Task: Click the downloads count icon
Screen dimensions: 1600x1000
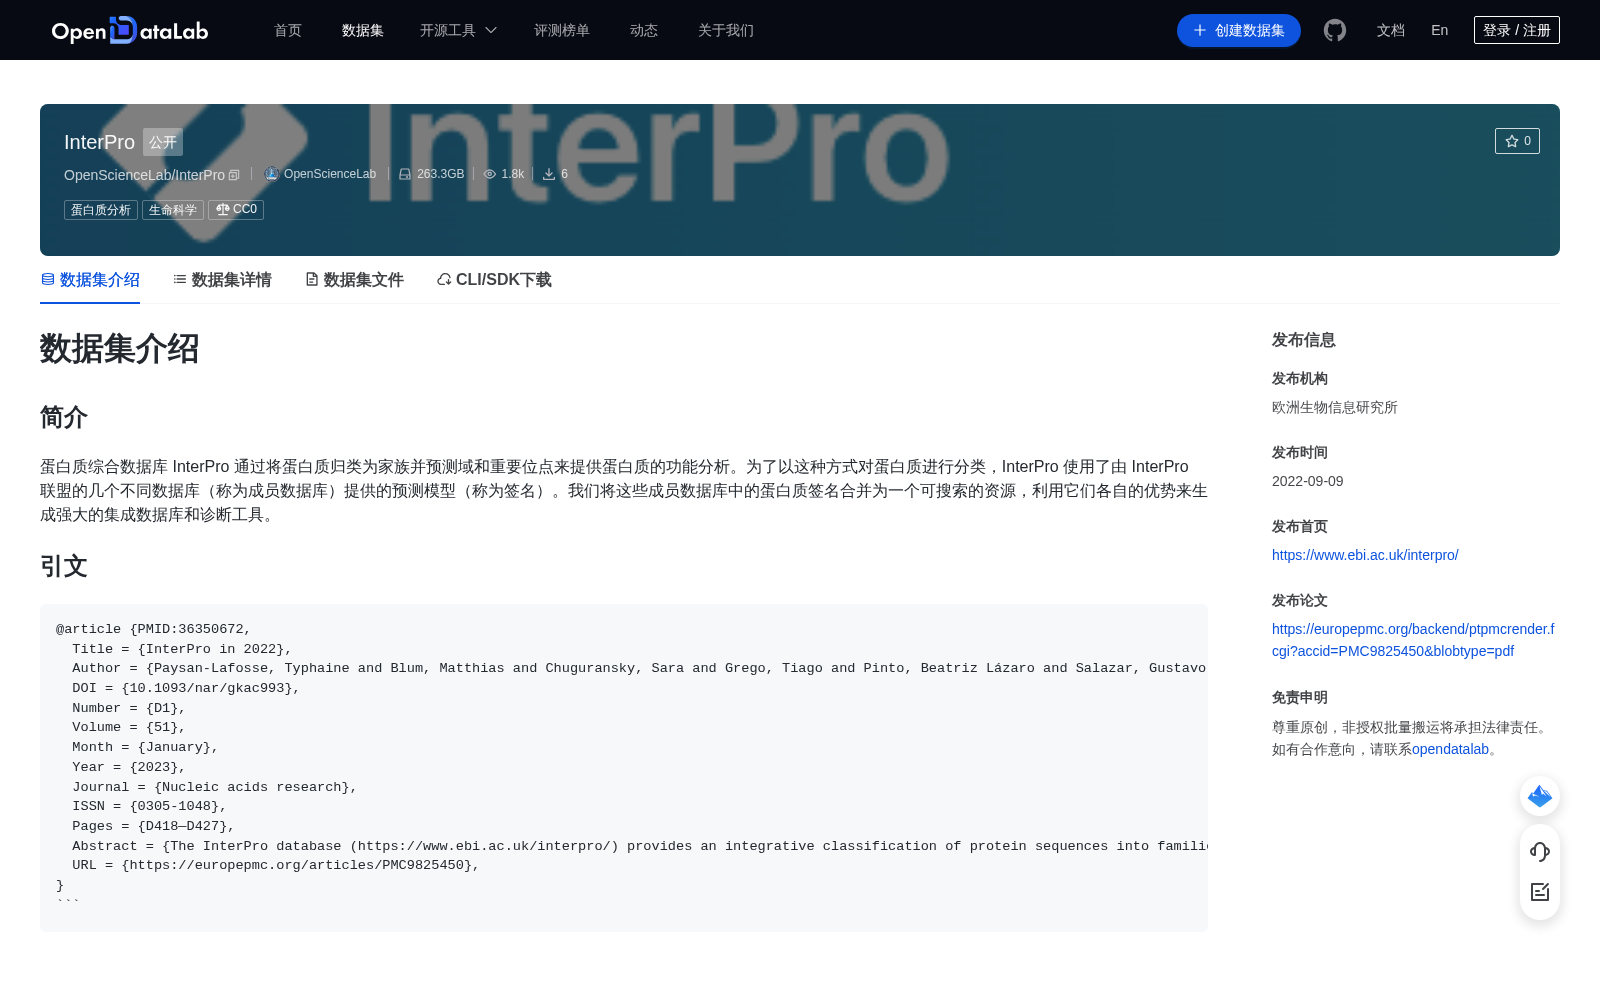Action: [549, 174]
